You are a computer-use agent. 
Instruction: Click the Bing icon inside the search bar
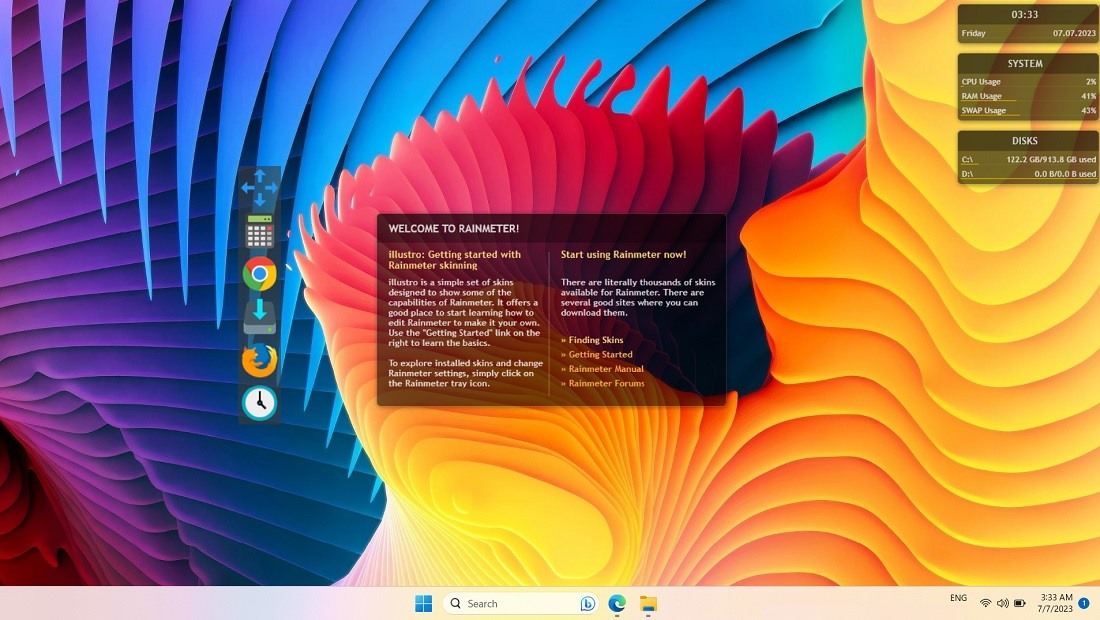click(588, 603)
